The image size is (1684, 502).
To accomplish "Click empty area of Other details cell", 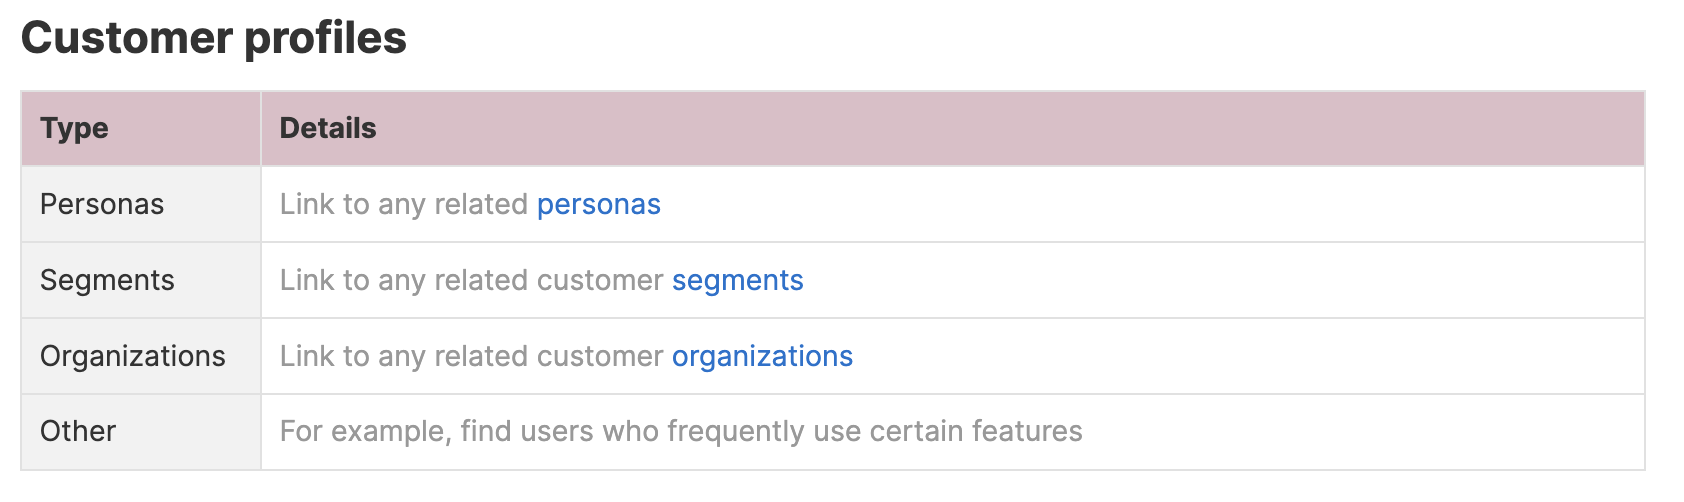I will [1360, 431].
